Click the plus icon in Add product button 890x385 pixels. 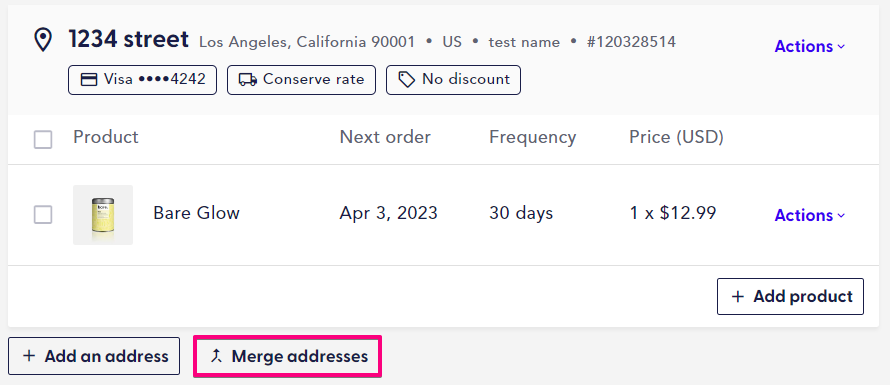coord(737,296)
